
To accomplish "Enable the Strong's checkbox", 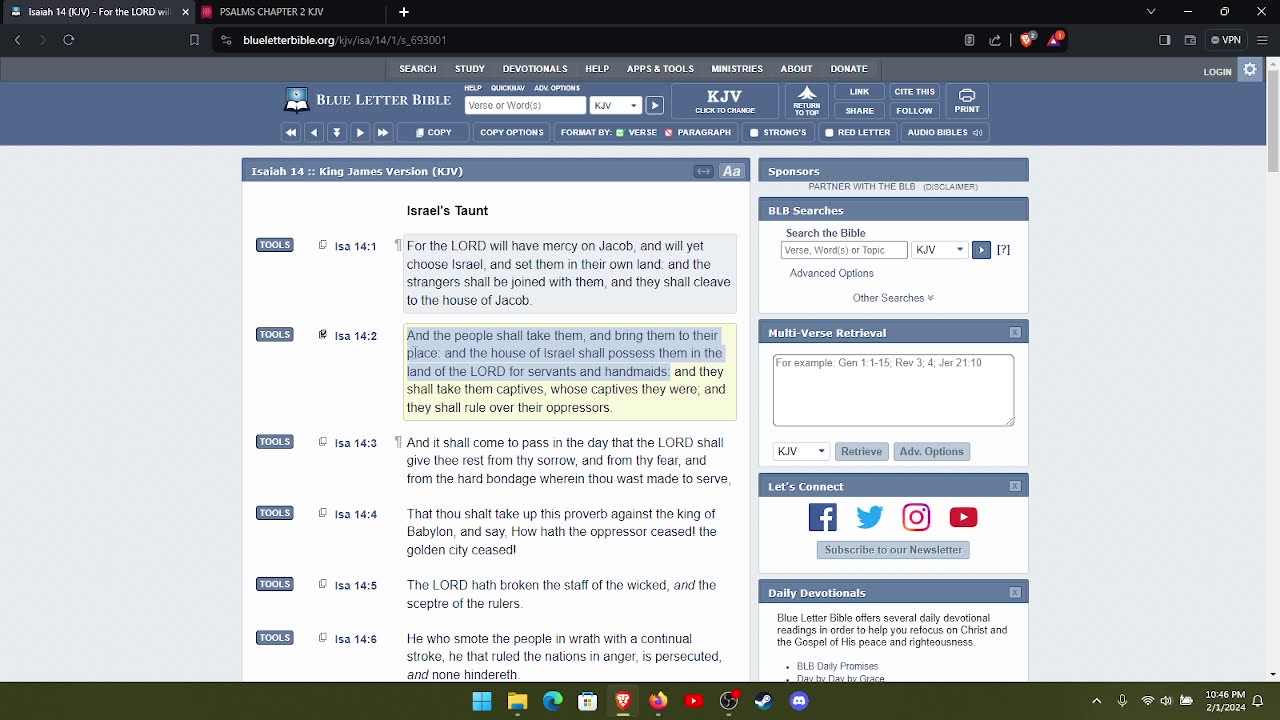I will tap(755, 132).
